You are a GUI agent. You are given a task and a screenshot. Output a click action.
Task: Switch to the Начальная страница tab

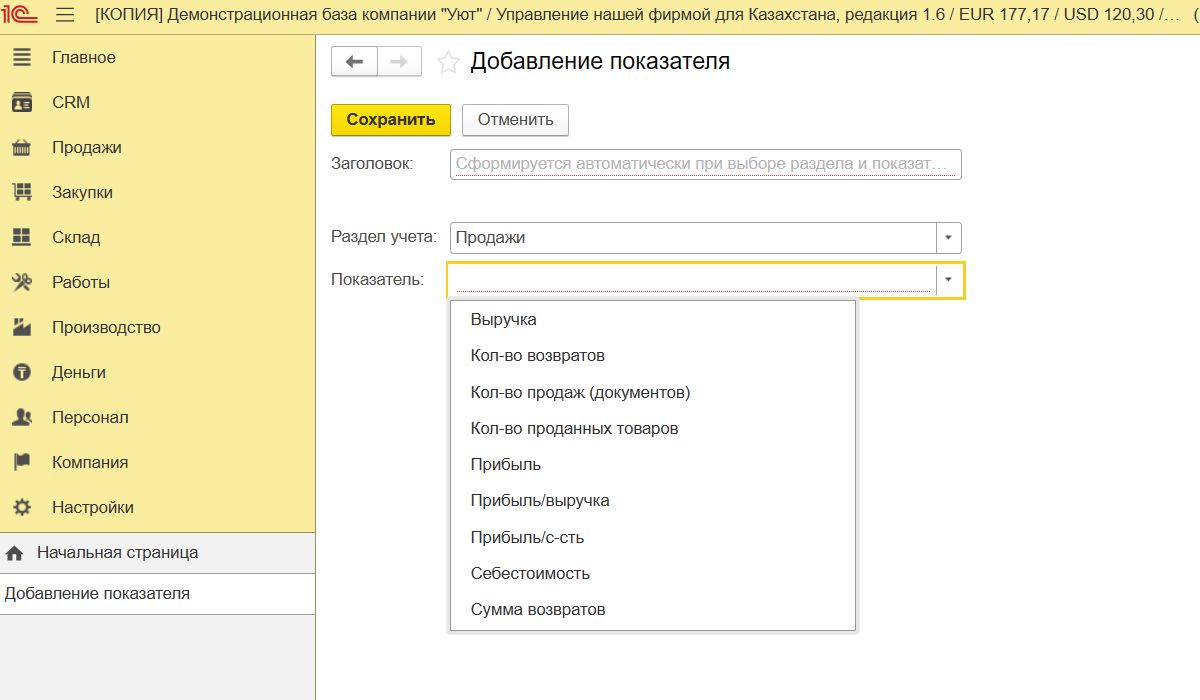117,553
